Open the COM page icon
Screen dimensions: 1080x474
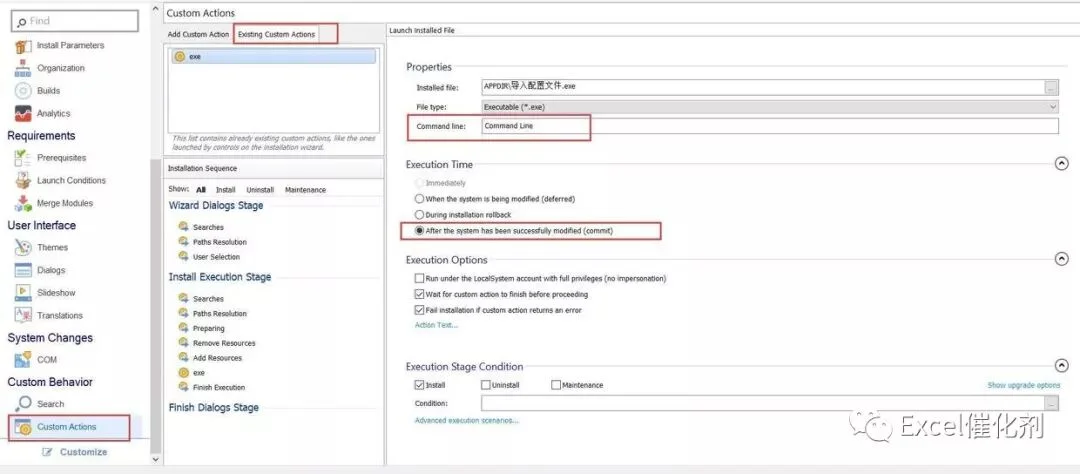pos(23,360)
